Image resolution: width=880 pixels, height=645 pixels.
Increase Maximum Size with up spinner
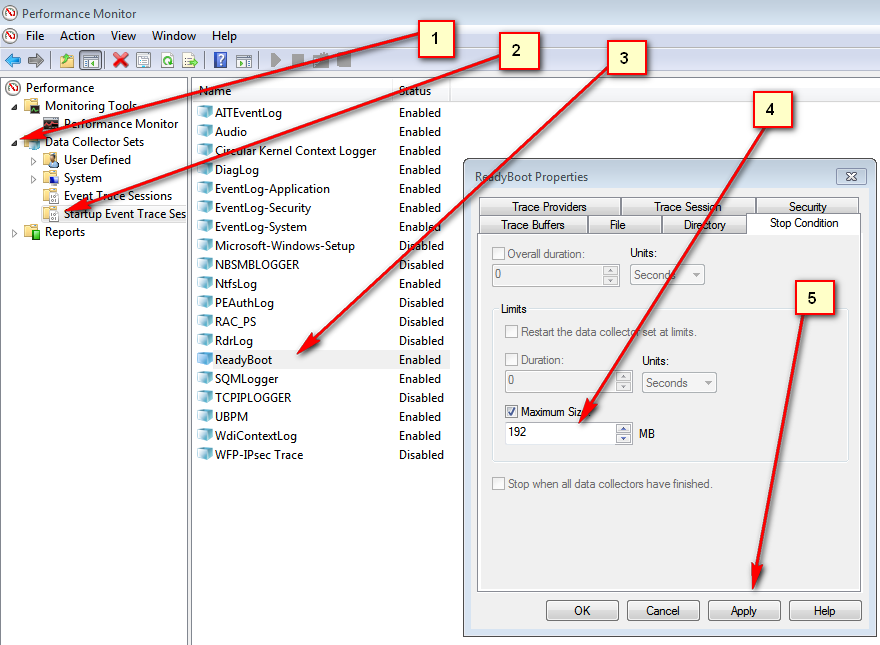pyautogui.click(x=624, y=428)
